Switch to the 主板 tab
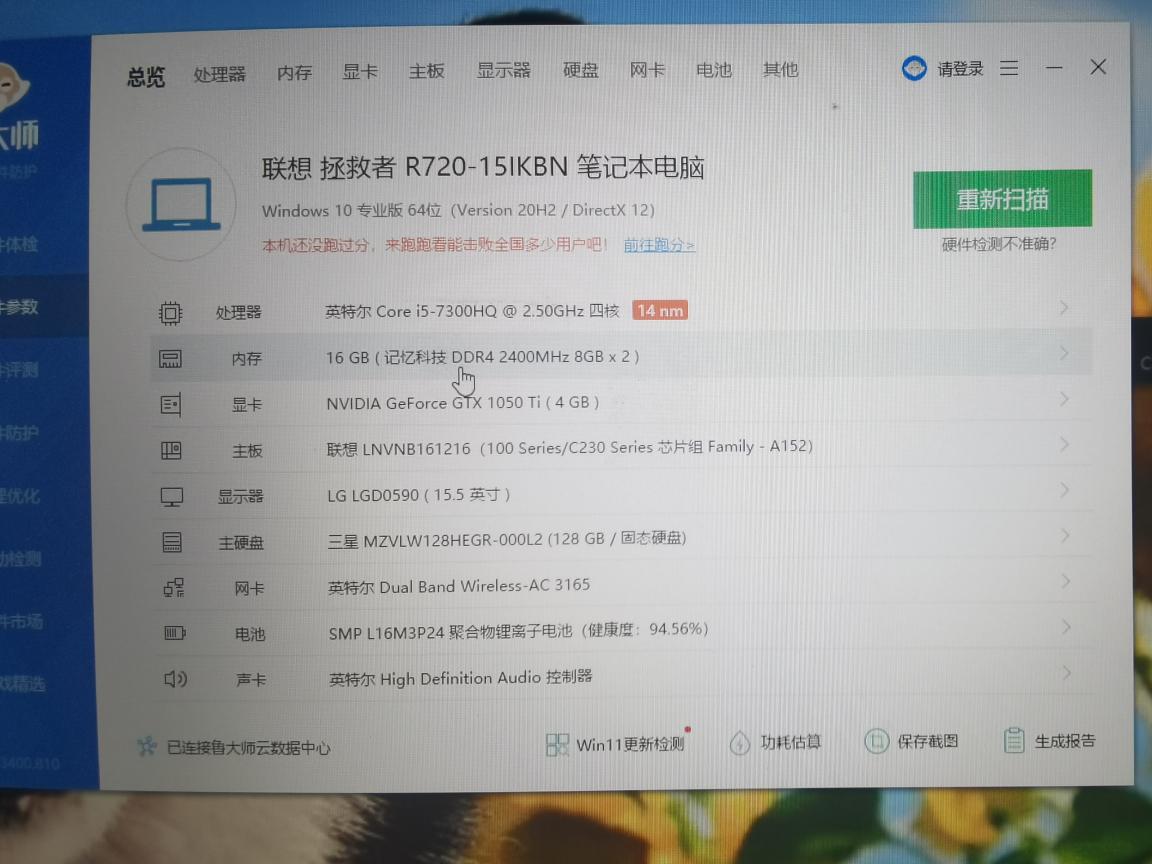1152x864 pixels. coord(427,71)
